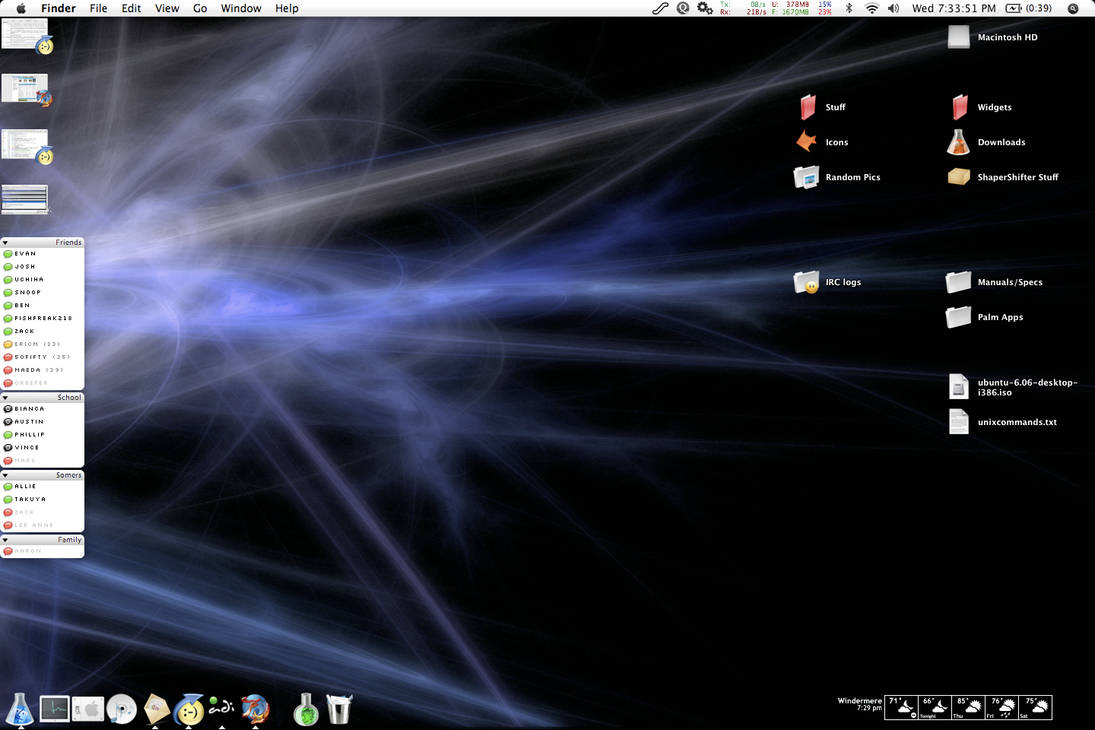Click the volume speaker icon to adjust sound
The image size is (1095, 730).
(x=894, y=8)
